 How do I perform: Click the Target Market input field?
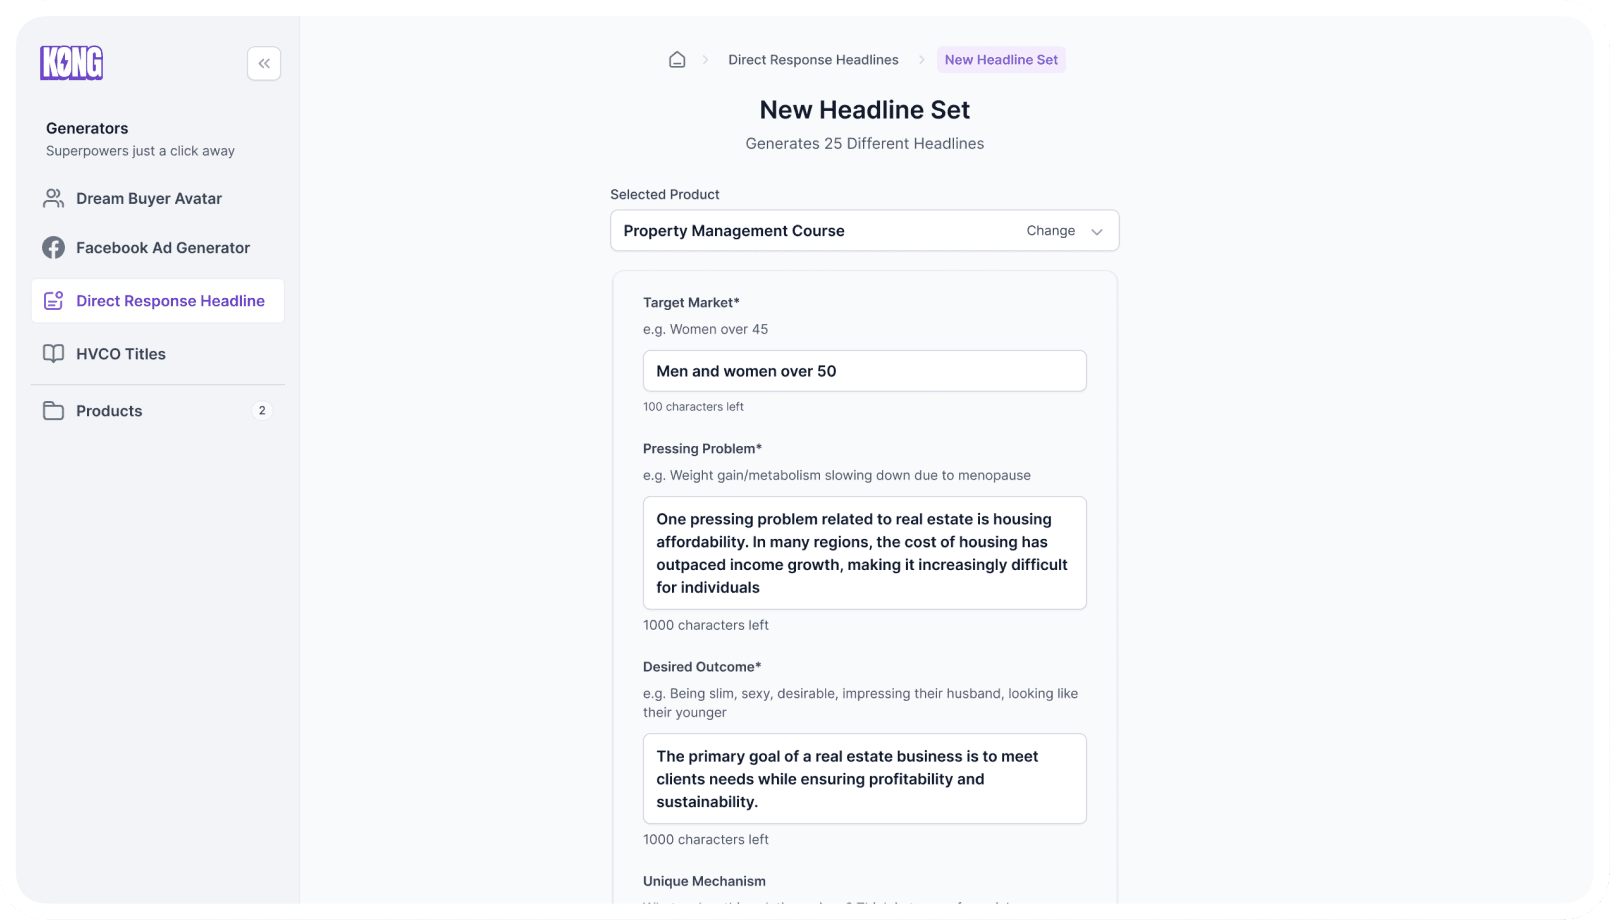click(x=864, y=371)
